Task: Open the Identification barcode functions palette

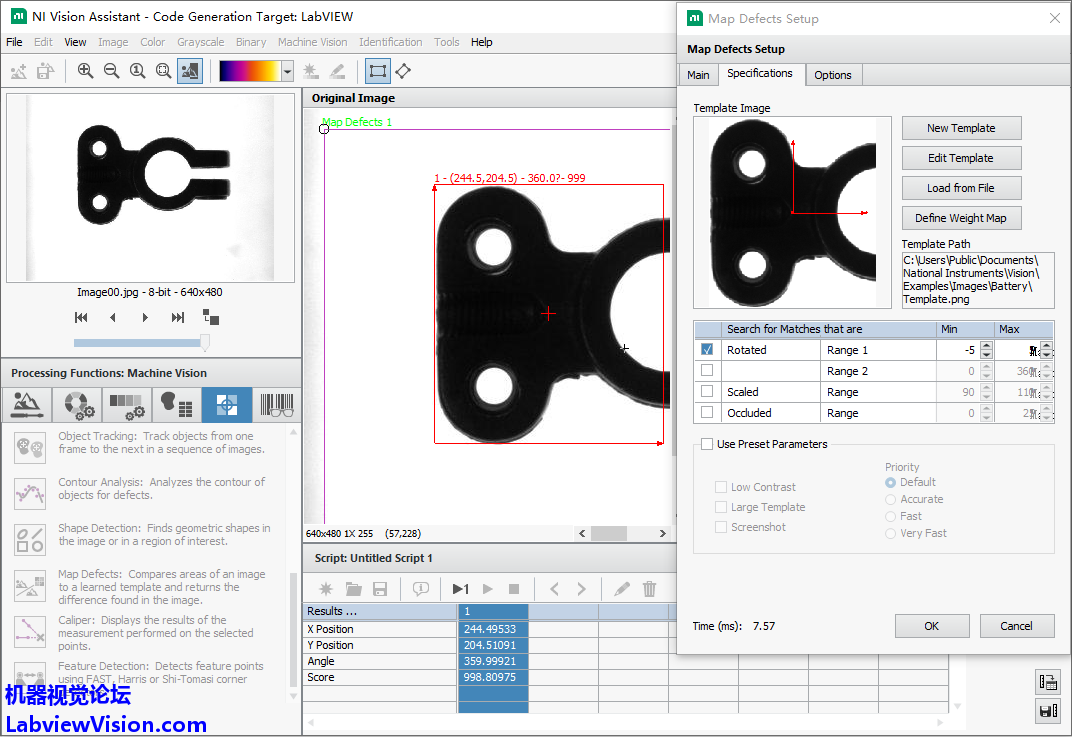Action: [x=277, y=405]
